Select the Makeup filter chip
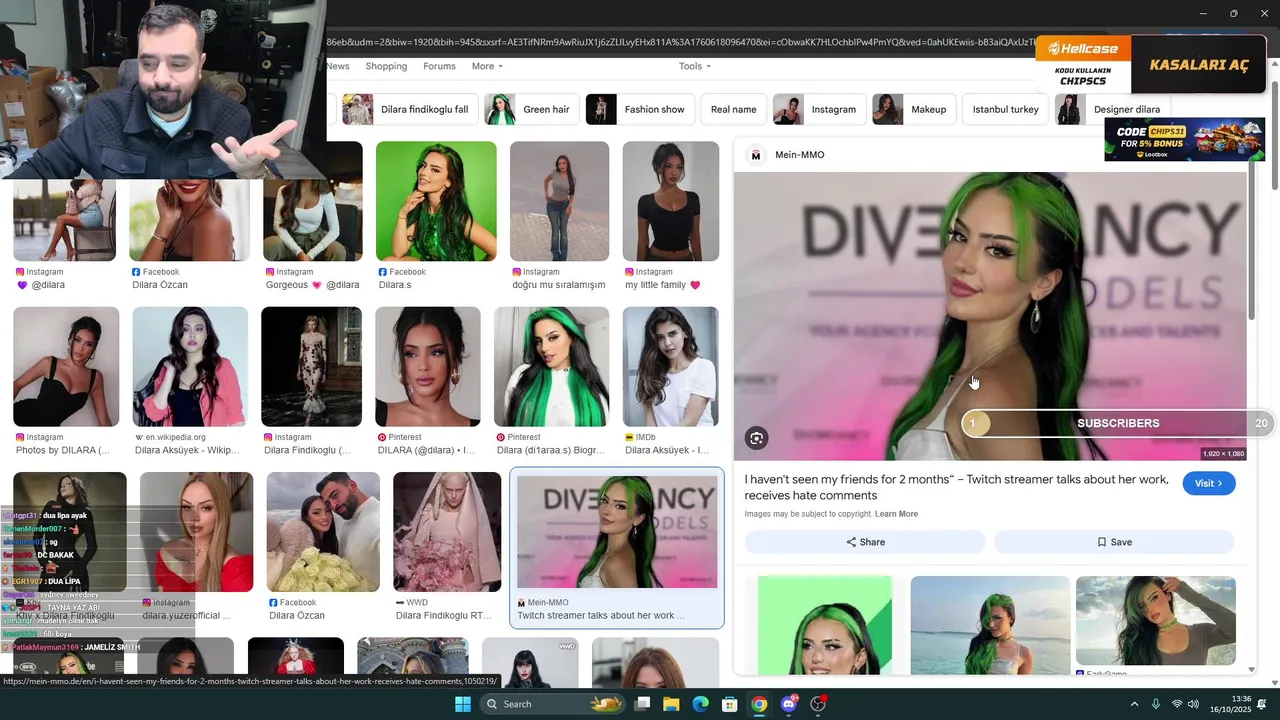Screen dimensions: 1280x720 coord(913,109)
